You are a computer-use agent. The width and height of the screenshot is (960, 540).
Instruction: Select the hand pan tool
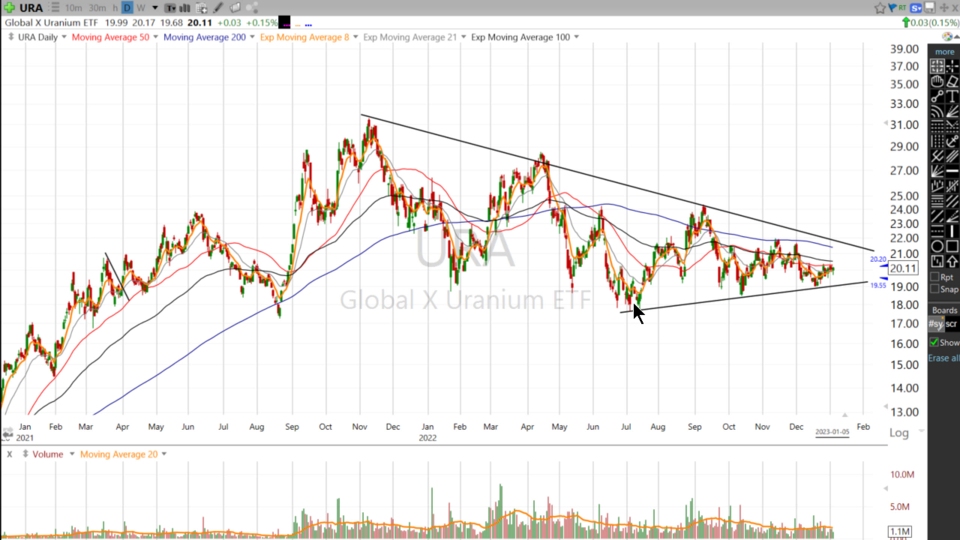(937, 81)
